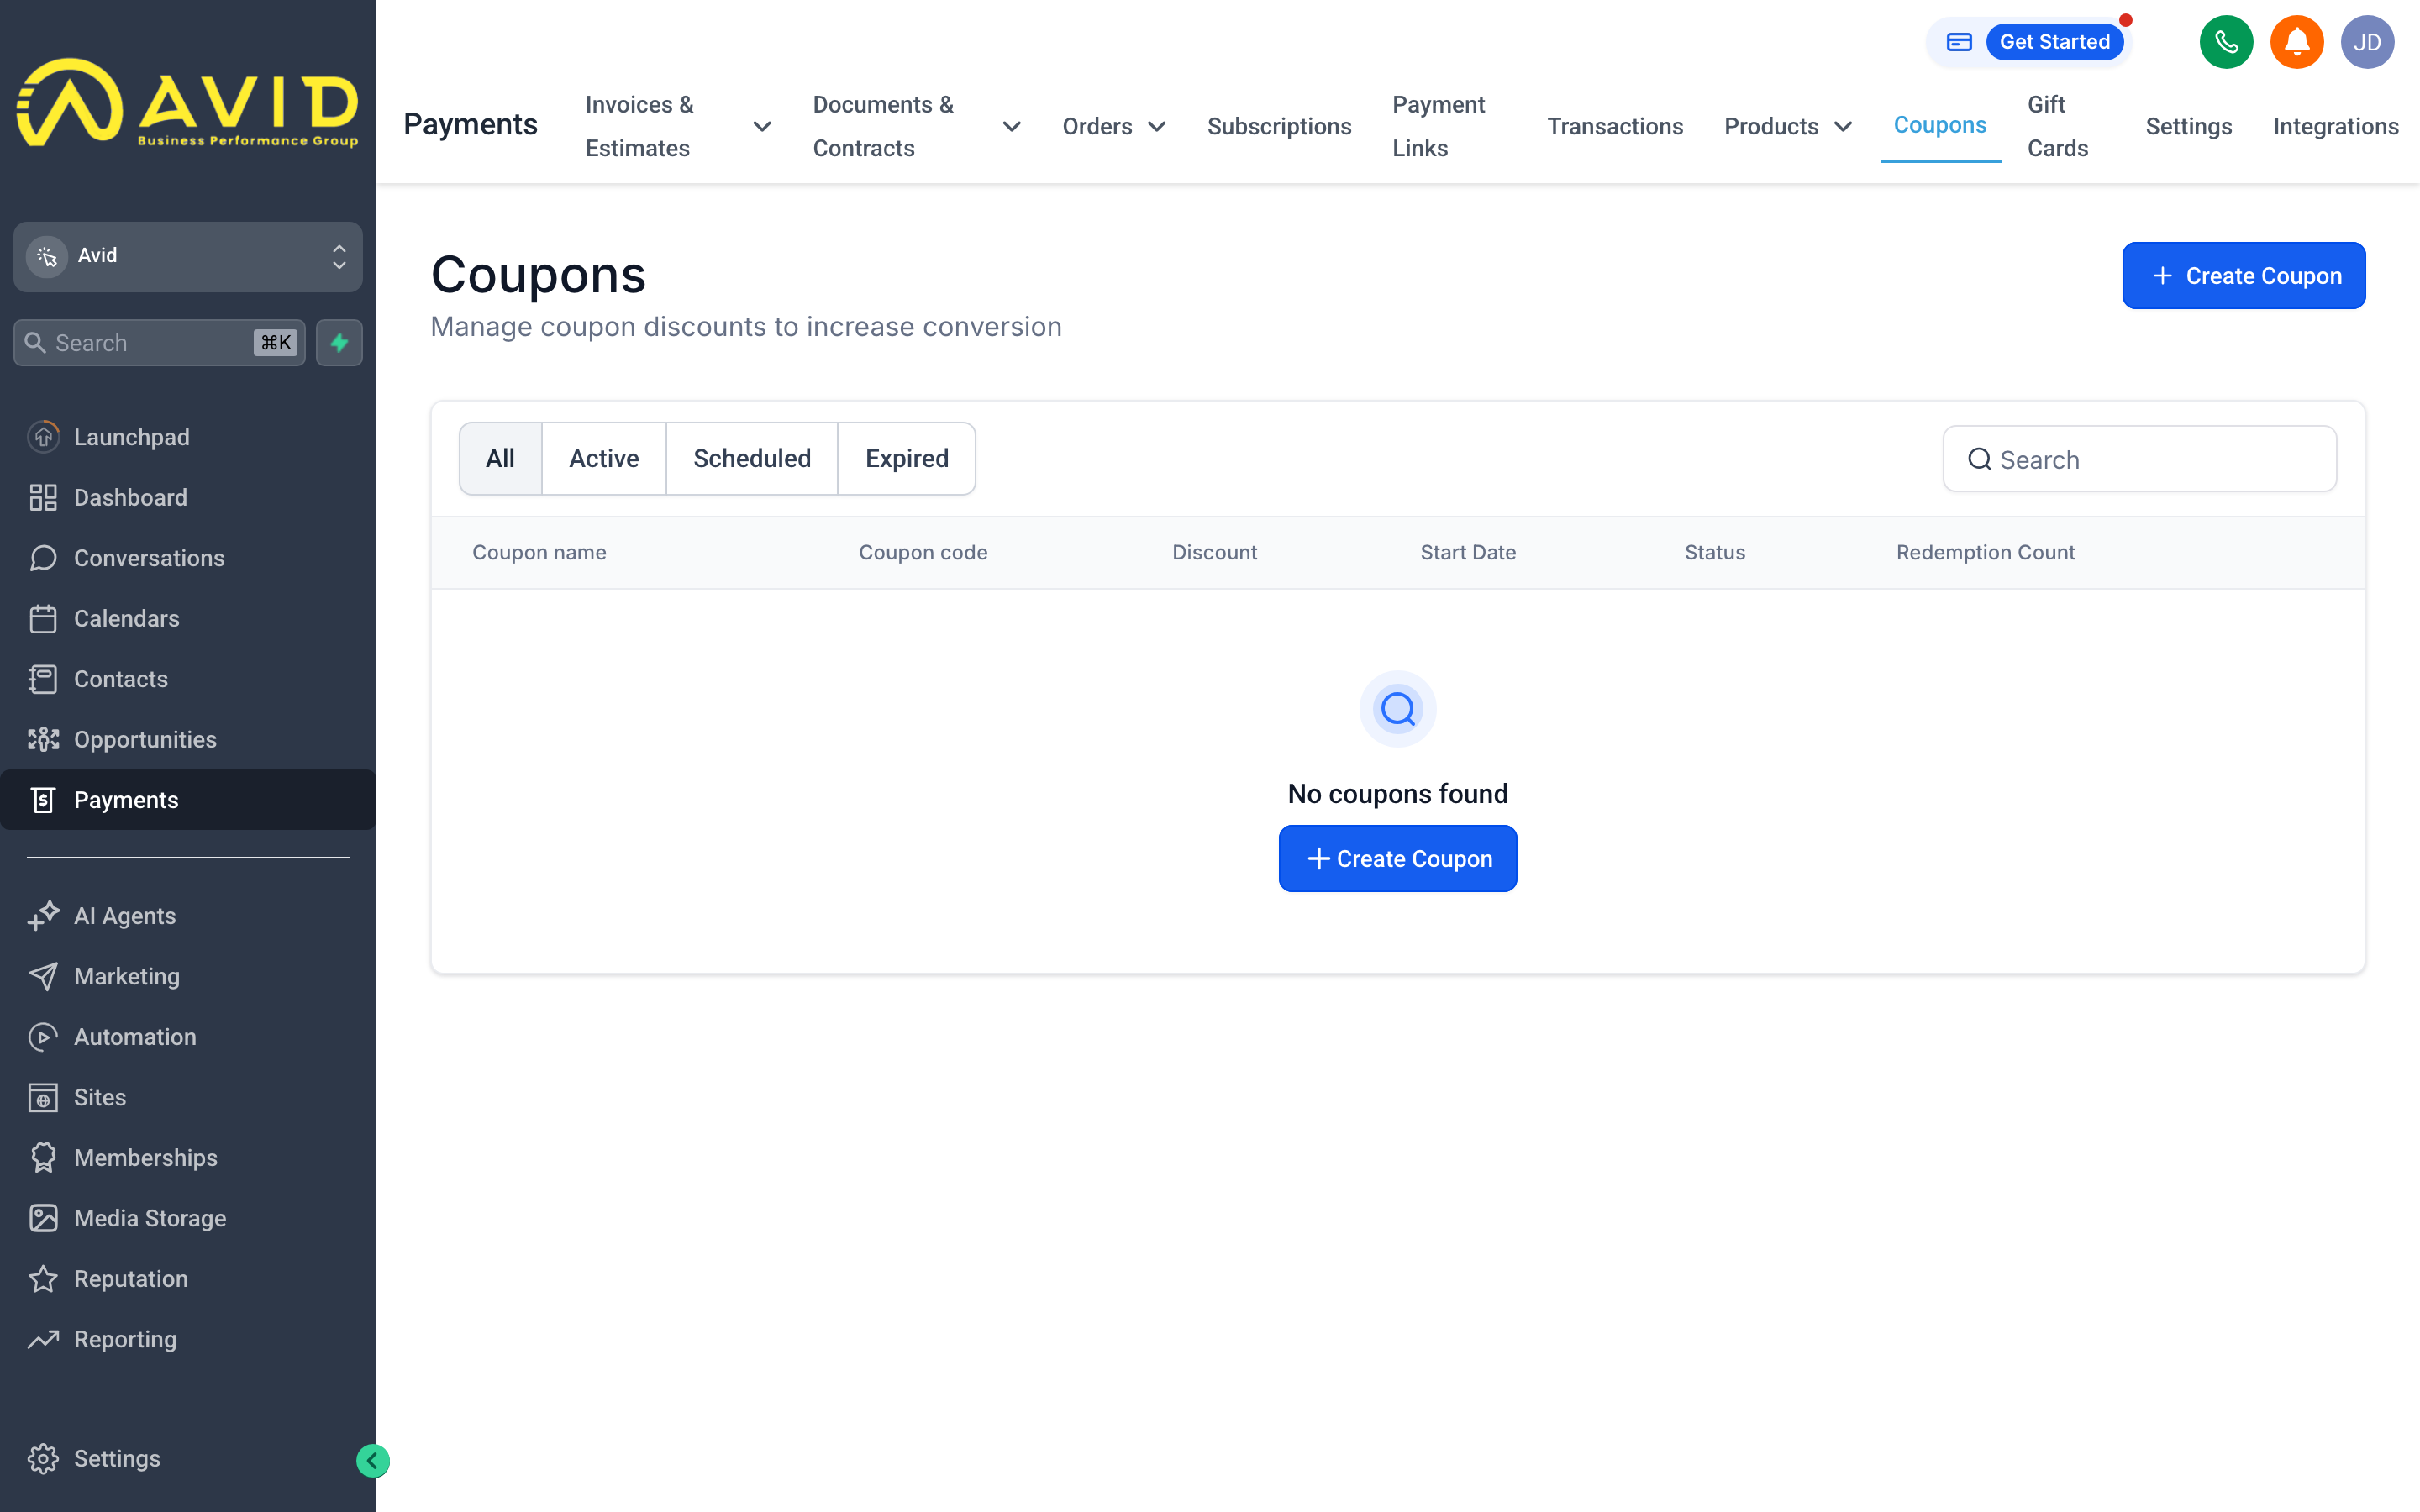Click the credit card icon beside Get Started

(x=1959, y=42)
